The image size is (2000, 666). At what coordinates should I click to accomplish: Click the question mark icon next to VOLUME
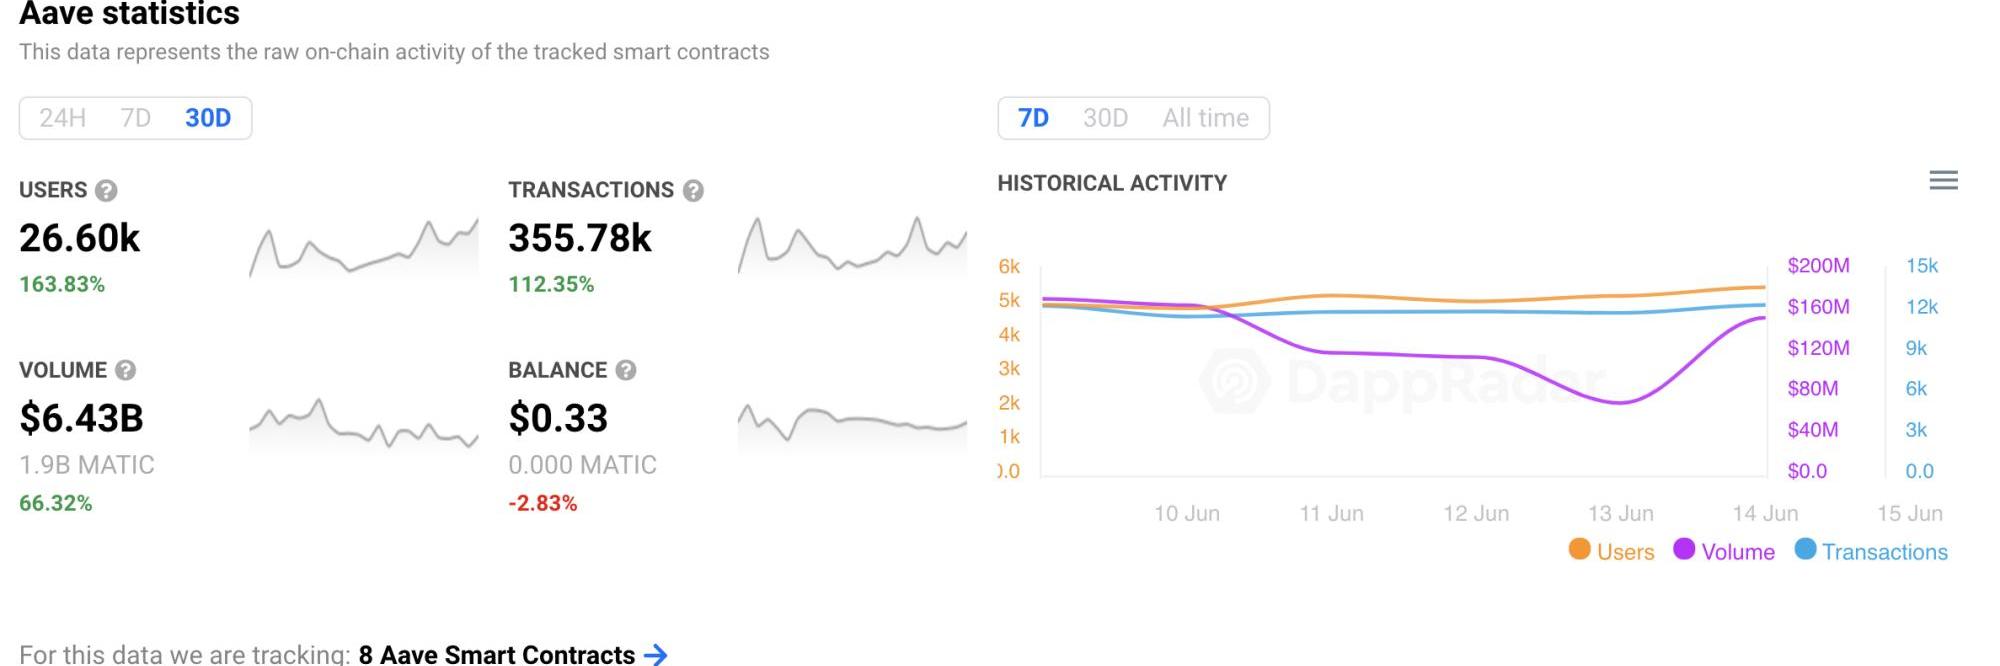[125, 370]
